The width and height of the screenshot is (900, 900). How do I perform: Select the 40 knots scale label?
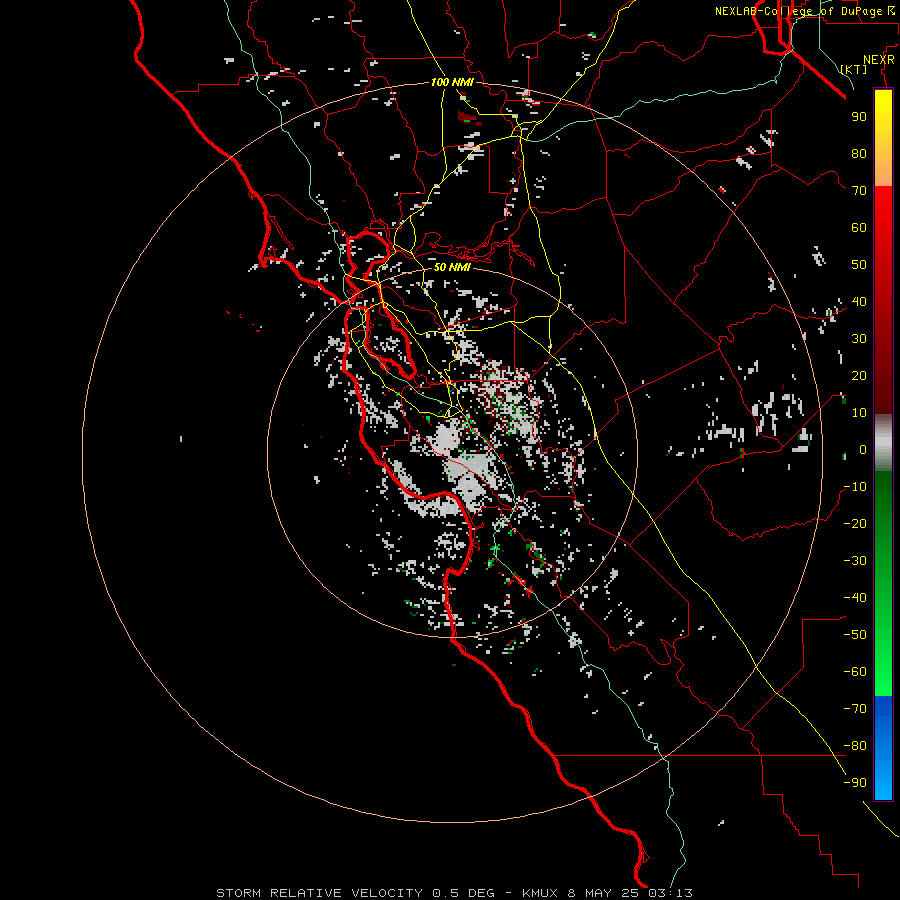(859, 301)
